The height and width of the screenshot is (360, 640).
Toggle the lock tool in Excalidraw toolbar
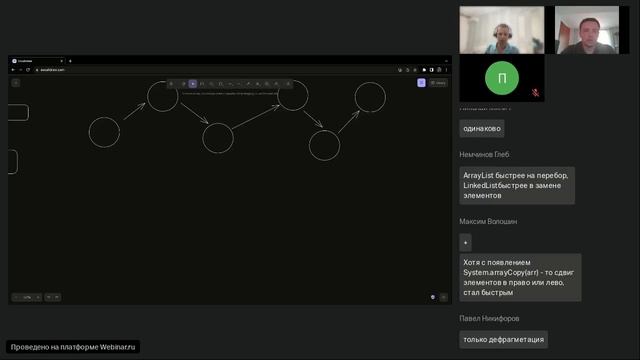click(x=171, y=84)
